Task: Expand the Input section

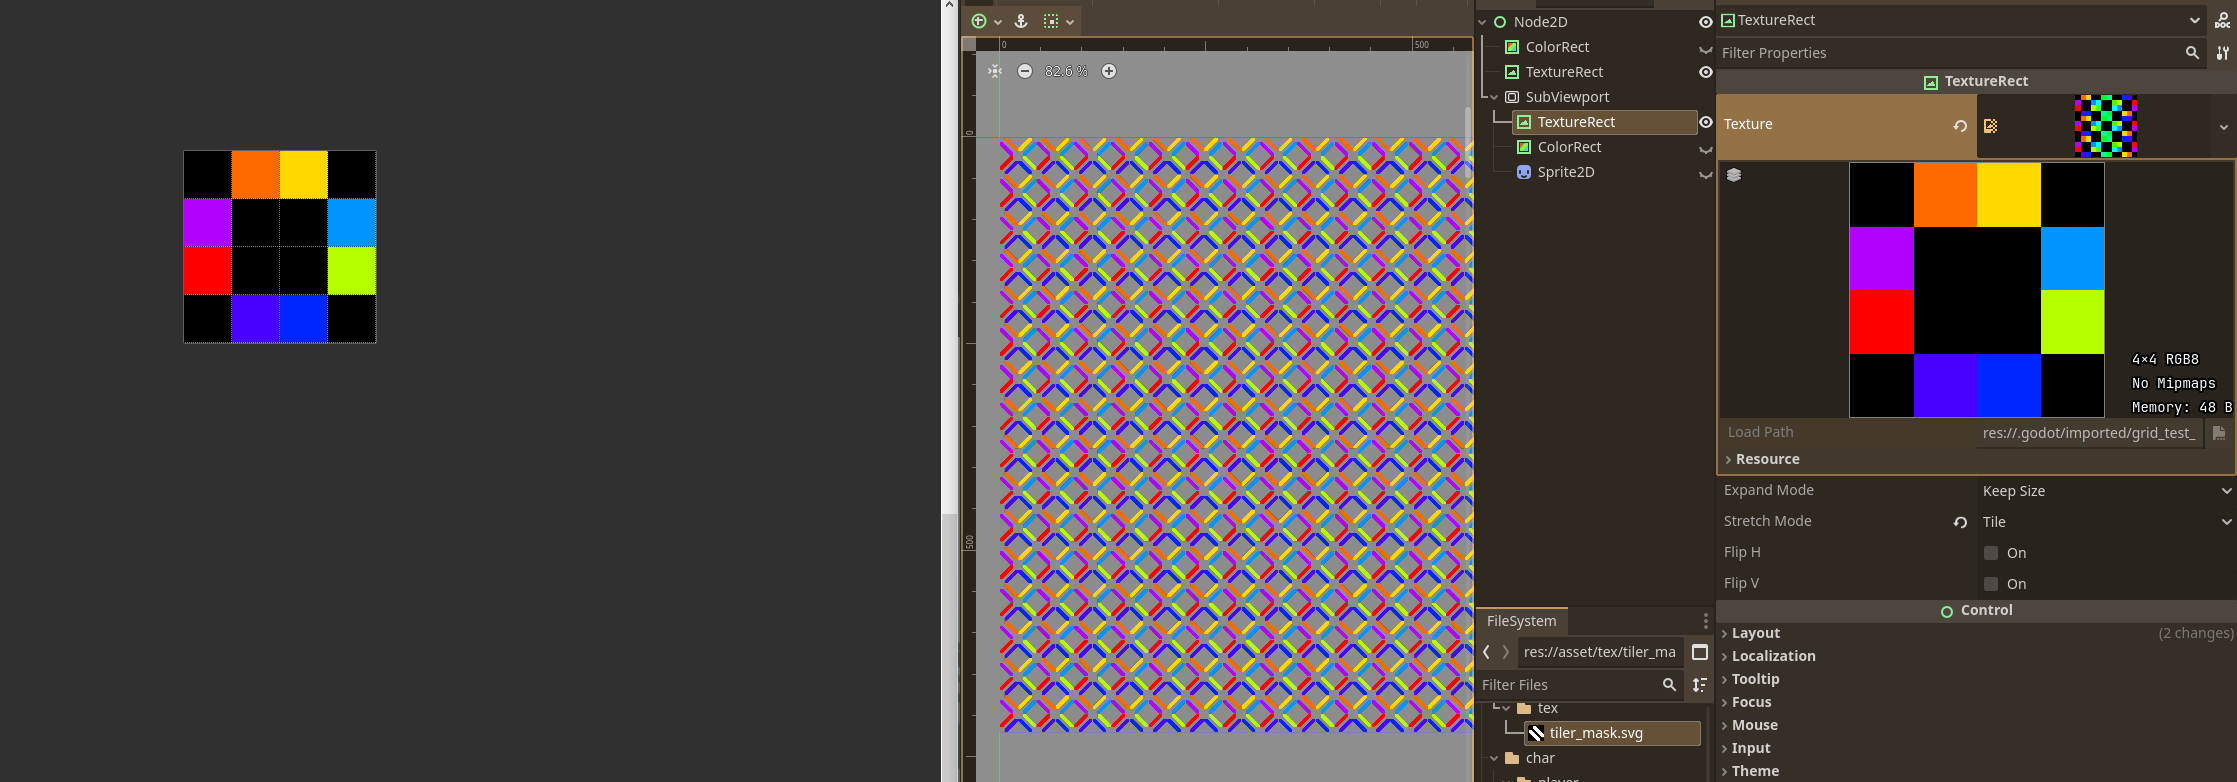Action: tap(1751, 748)
